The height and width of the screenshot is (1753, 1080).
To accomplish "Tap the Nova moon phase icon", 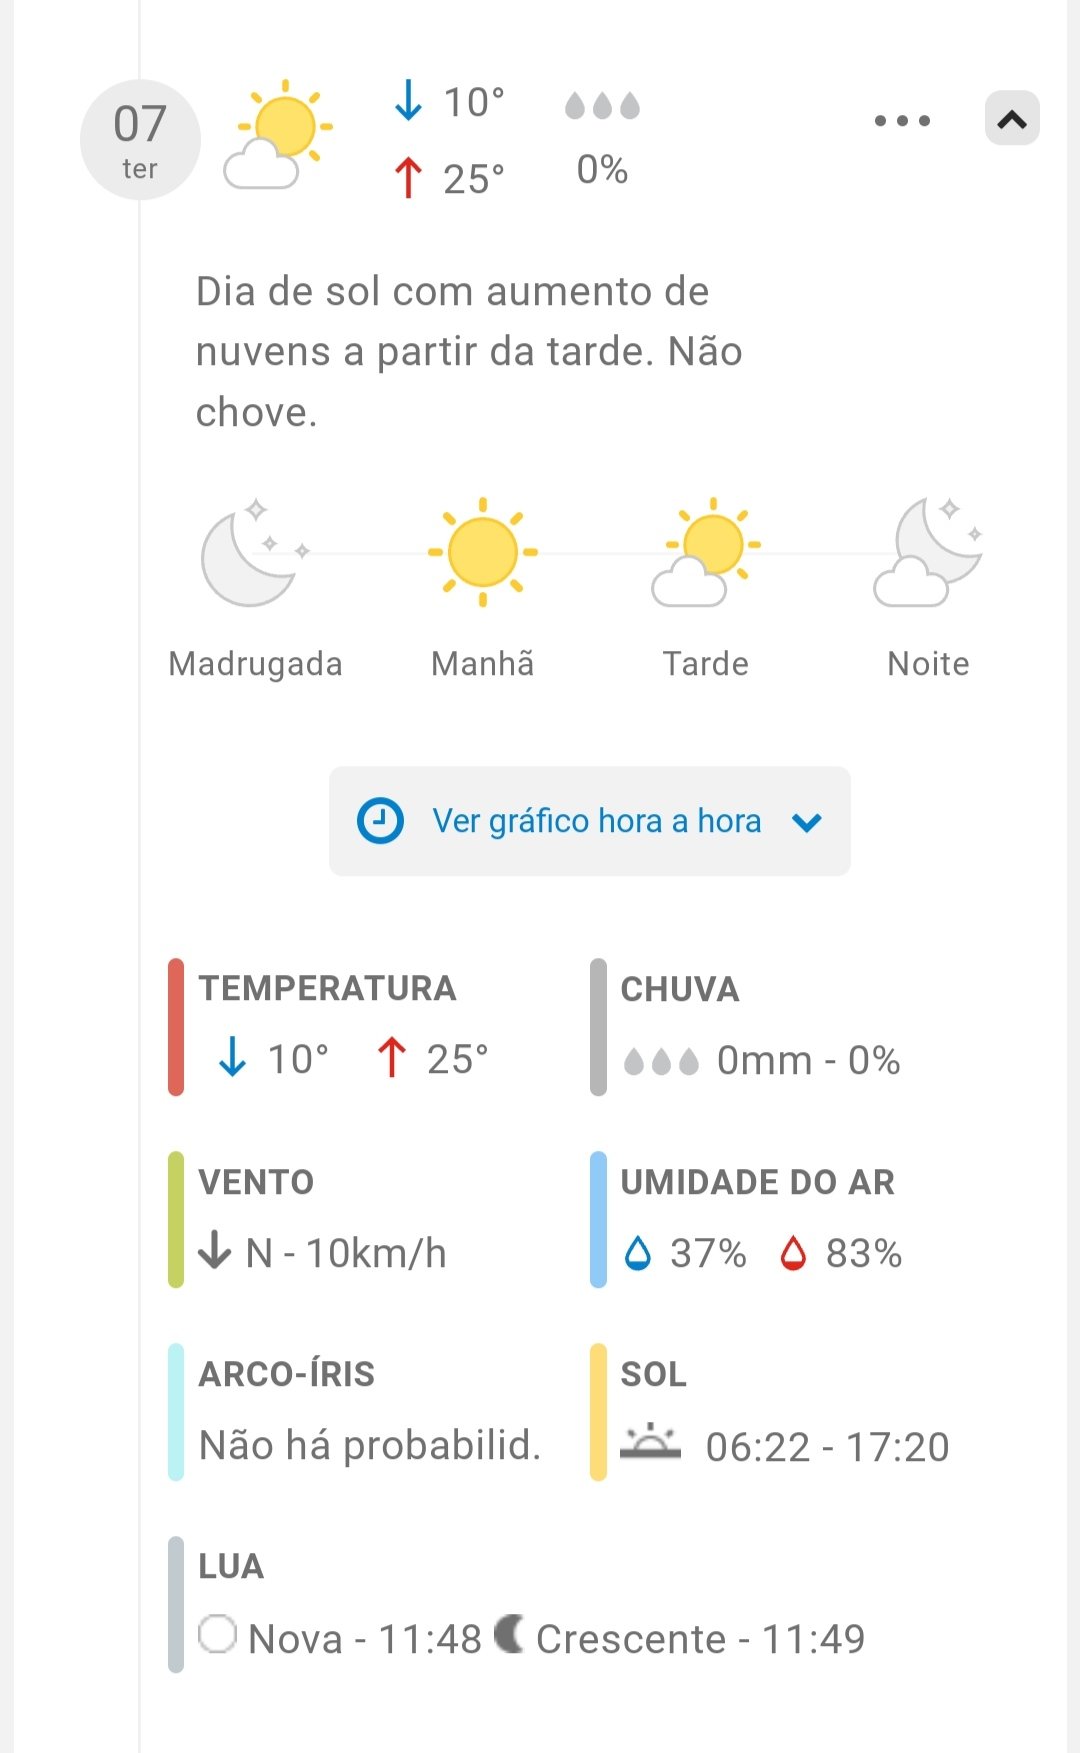I will click(x=218, y=1634).
